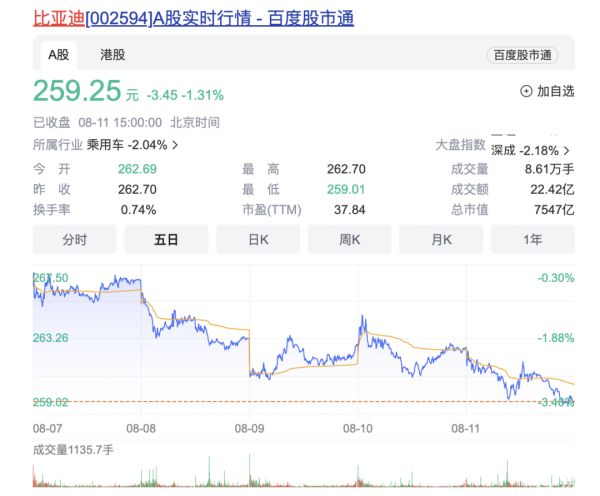Expand the 乘用车 industry chevron
This screenshot has height=496, width=600.
click(x=176, y=145)
